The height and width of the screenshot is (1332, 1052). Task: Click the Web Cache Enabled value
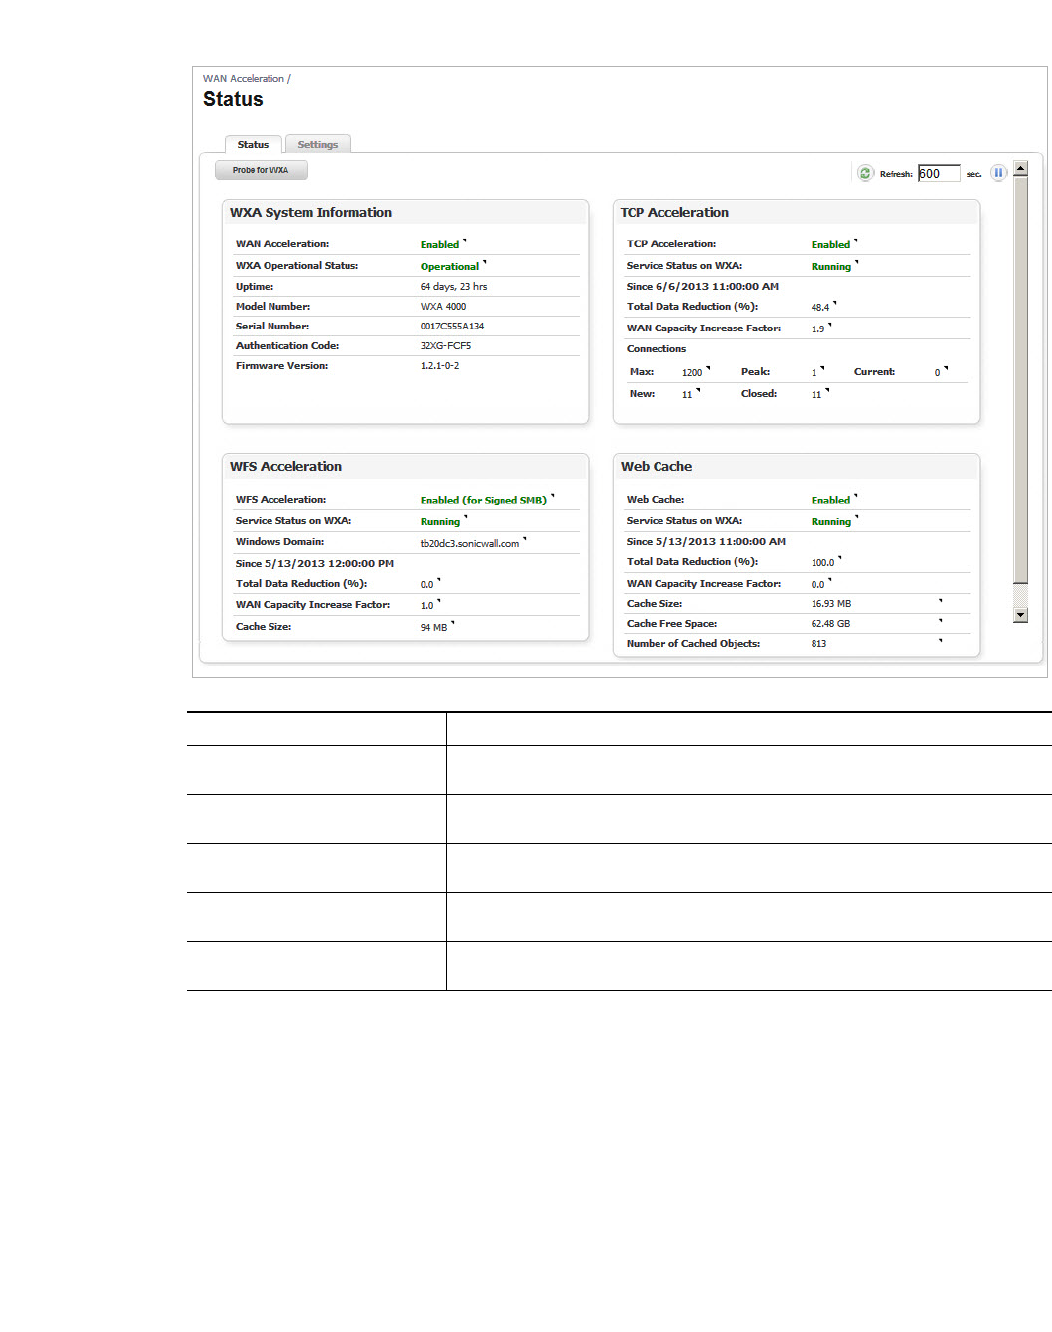coord(831,500)
